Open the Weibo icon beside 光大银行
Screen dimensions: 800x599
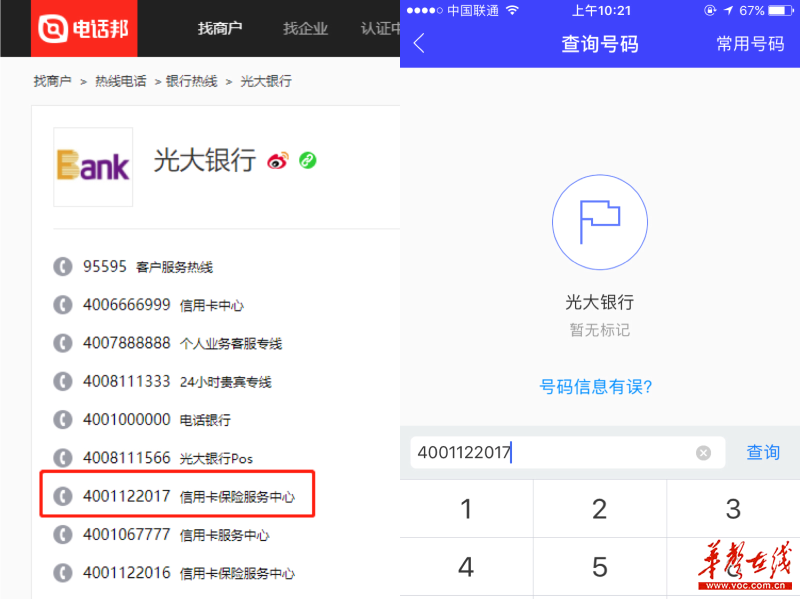277,161
